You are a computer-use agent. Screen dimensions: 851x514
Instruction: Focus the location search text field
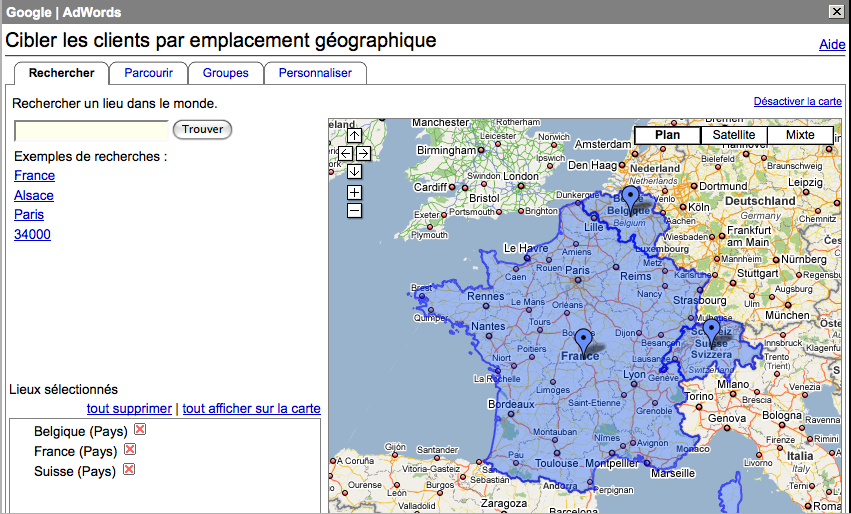[x=91, y=129]
